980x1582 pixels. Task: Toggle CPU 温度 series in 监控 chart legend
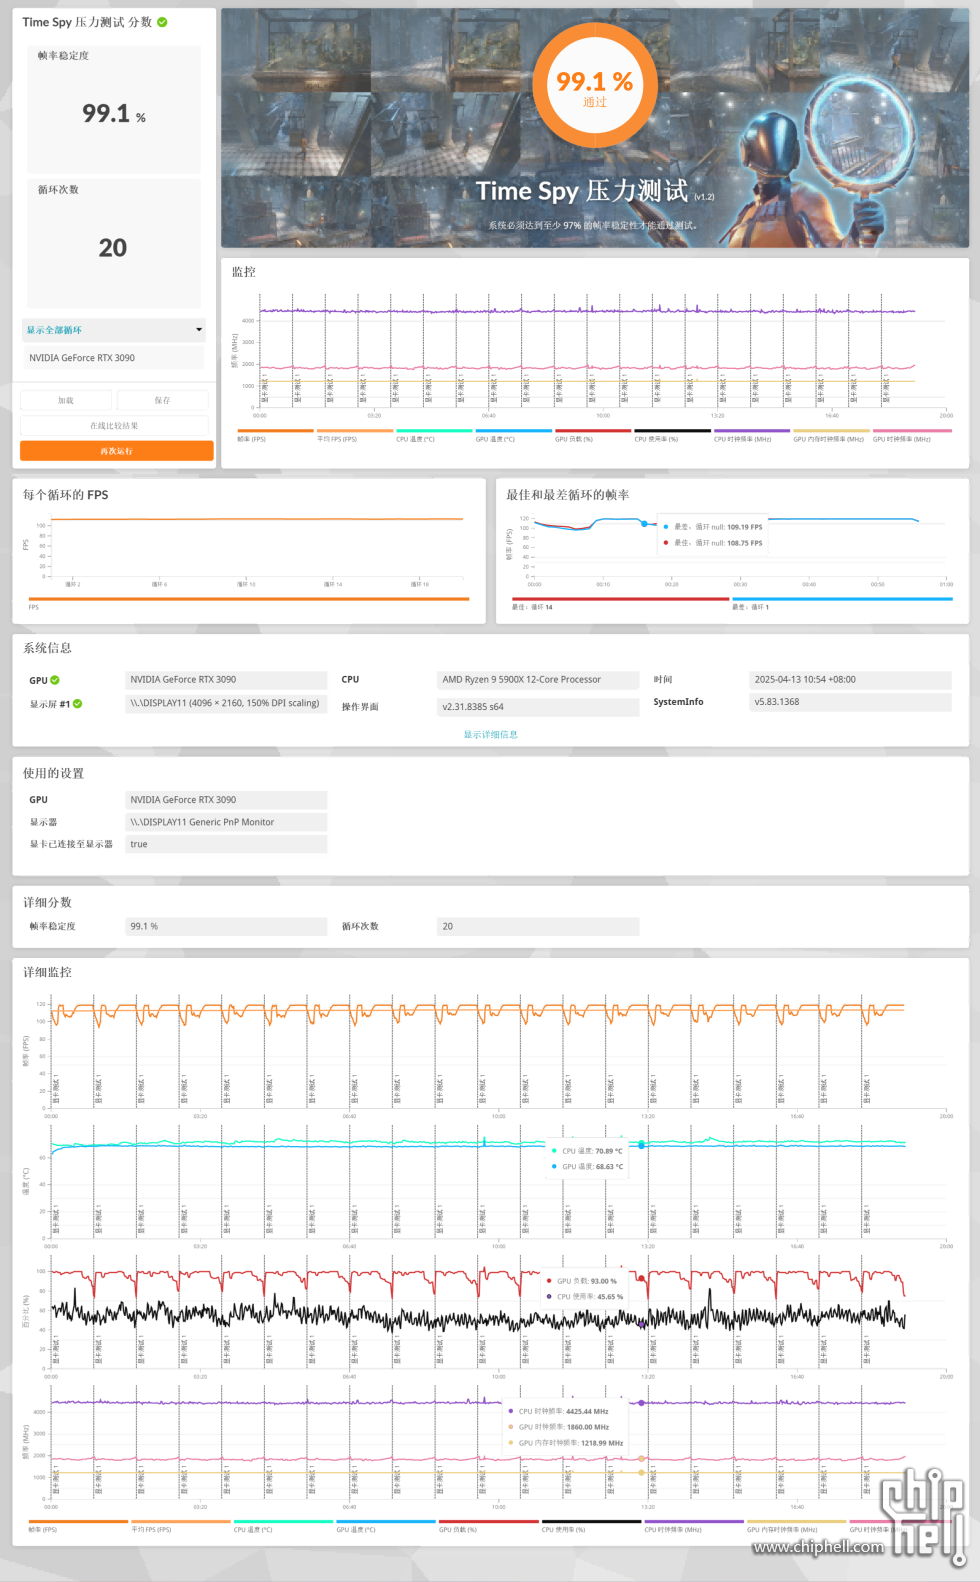click(434, 436)
